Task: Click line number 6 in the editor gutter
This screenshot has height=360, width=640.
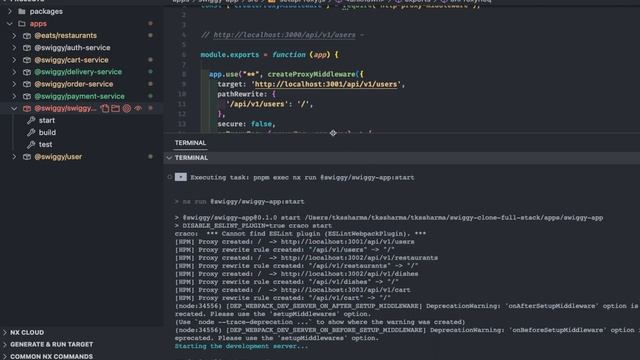Action: click(x=184, y=55)
